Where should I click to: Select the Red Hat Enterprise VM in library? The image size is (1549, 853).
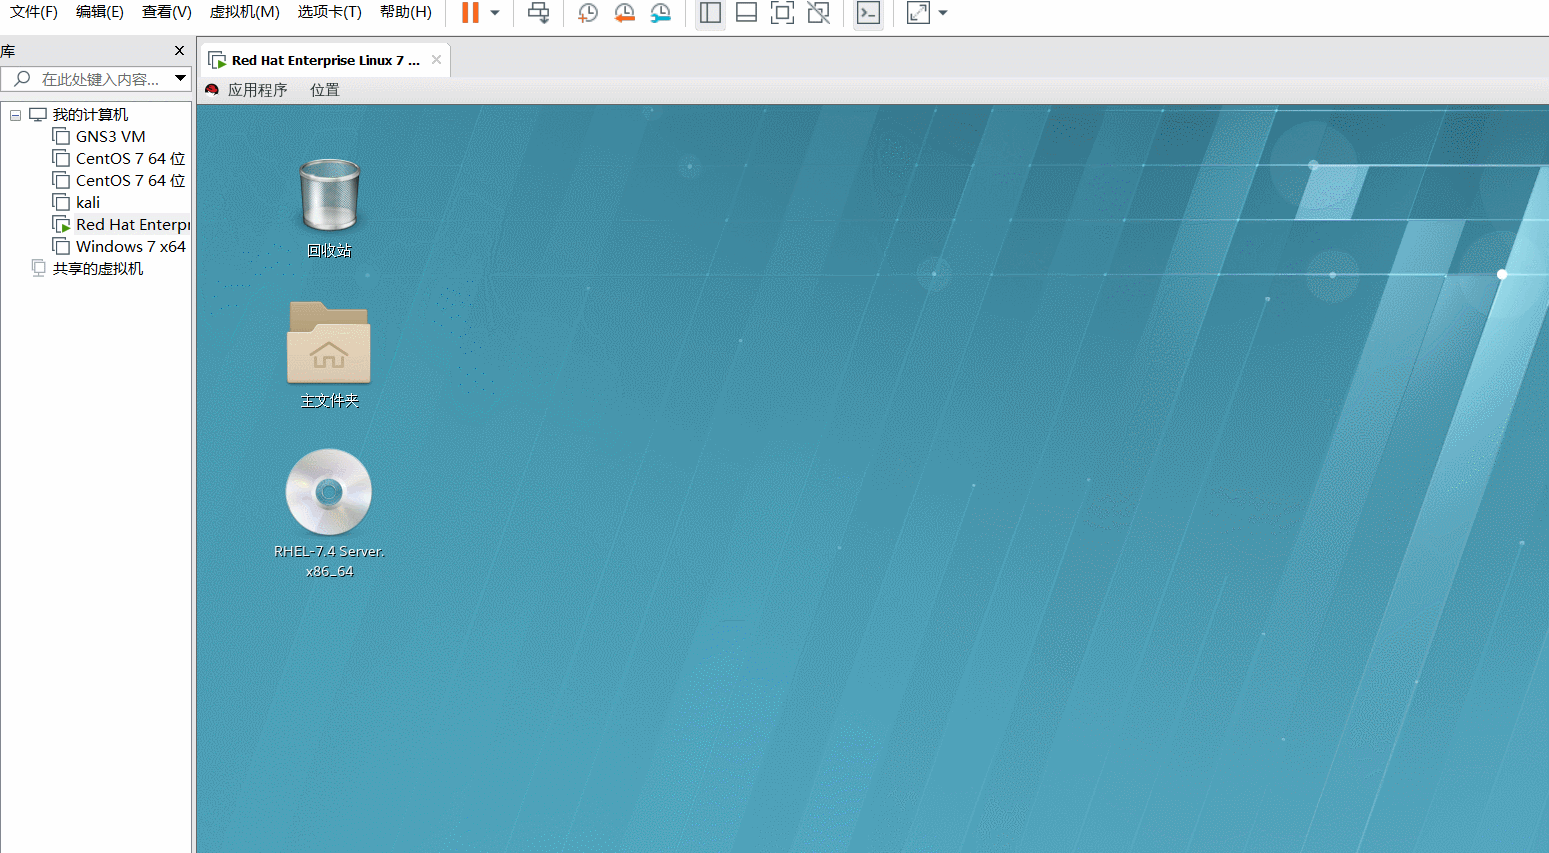pos(132,225)
